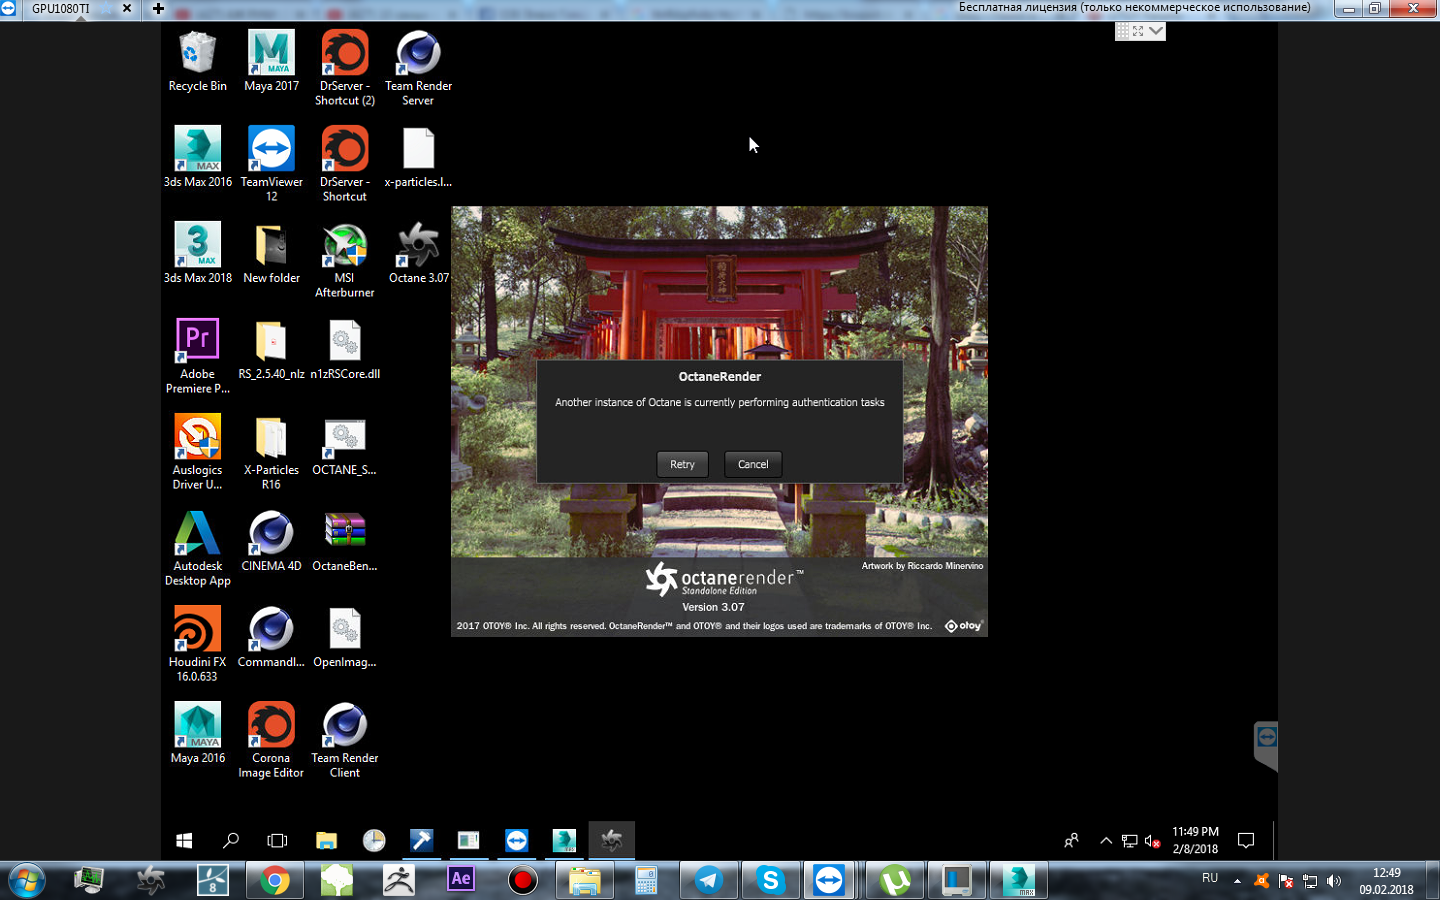The image size is (1440, 900).
Task: Switch to Octane on the remote taskbar
Action: (612, 840)
